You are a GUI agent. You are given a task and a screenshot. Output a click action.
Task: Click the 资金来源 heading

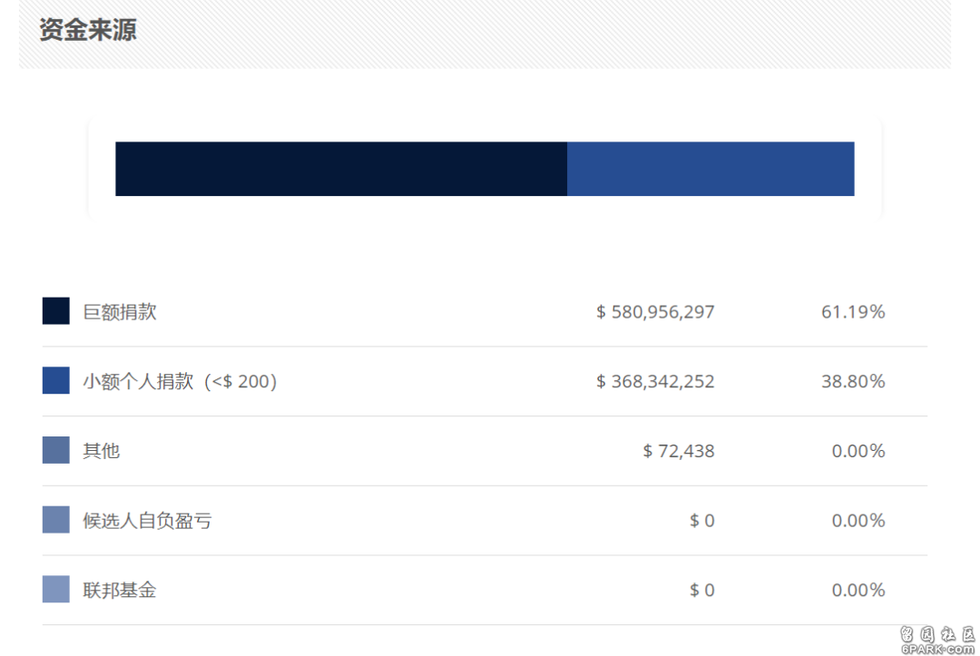[x=88, y=30]
